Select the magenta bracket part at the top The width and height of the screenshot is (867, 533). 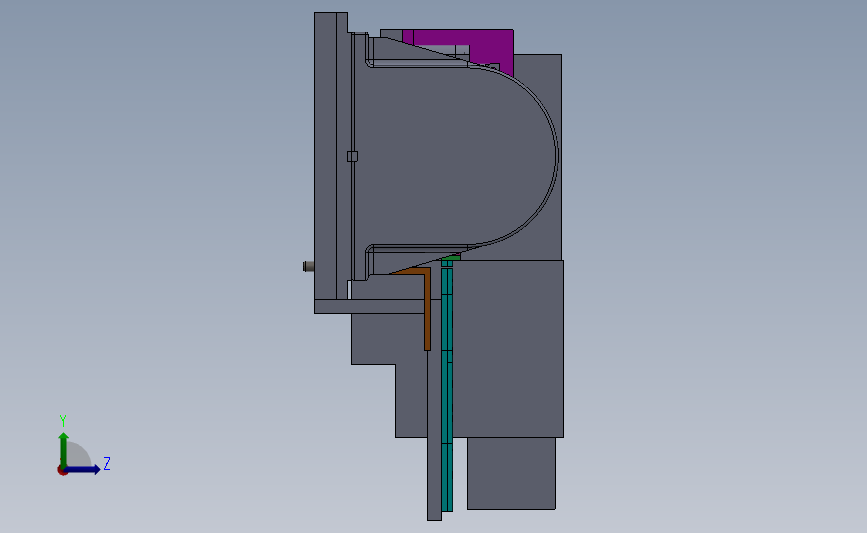point(492,44)
